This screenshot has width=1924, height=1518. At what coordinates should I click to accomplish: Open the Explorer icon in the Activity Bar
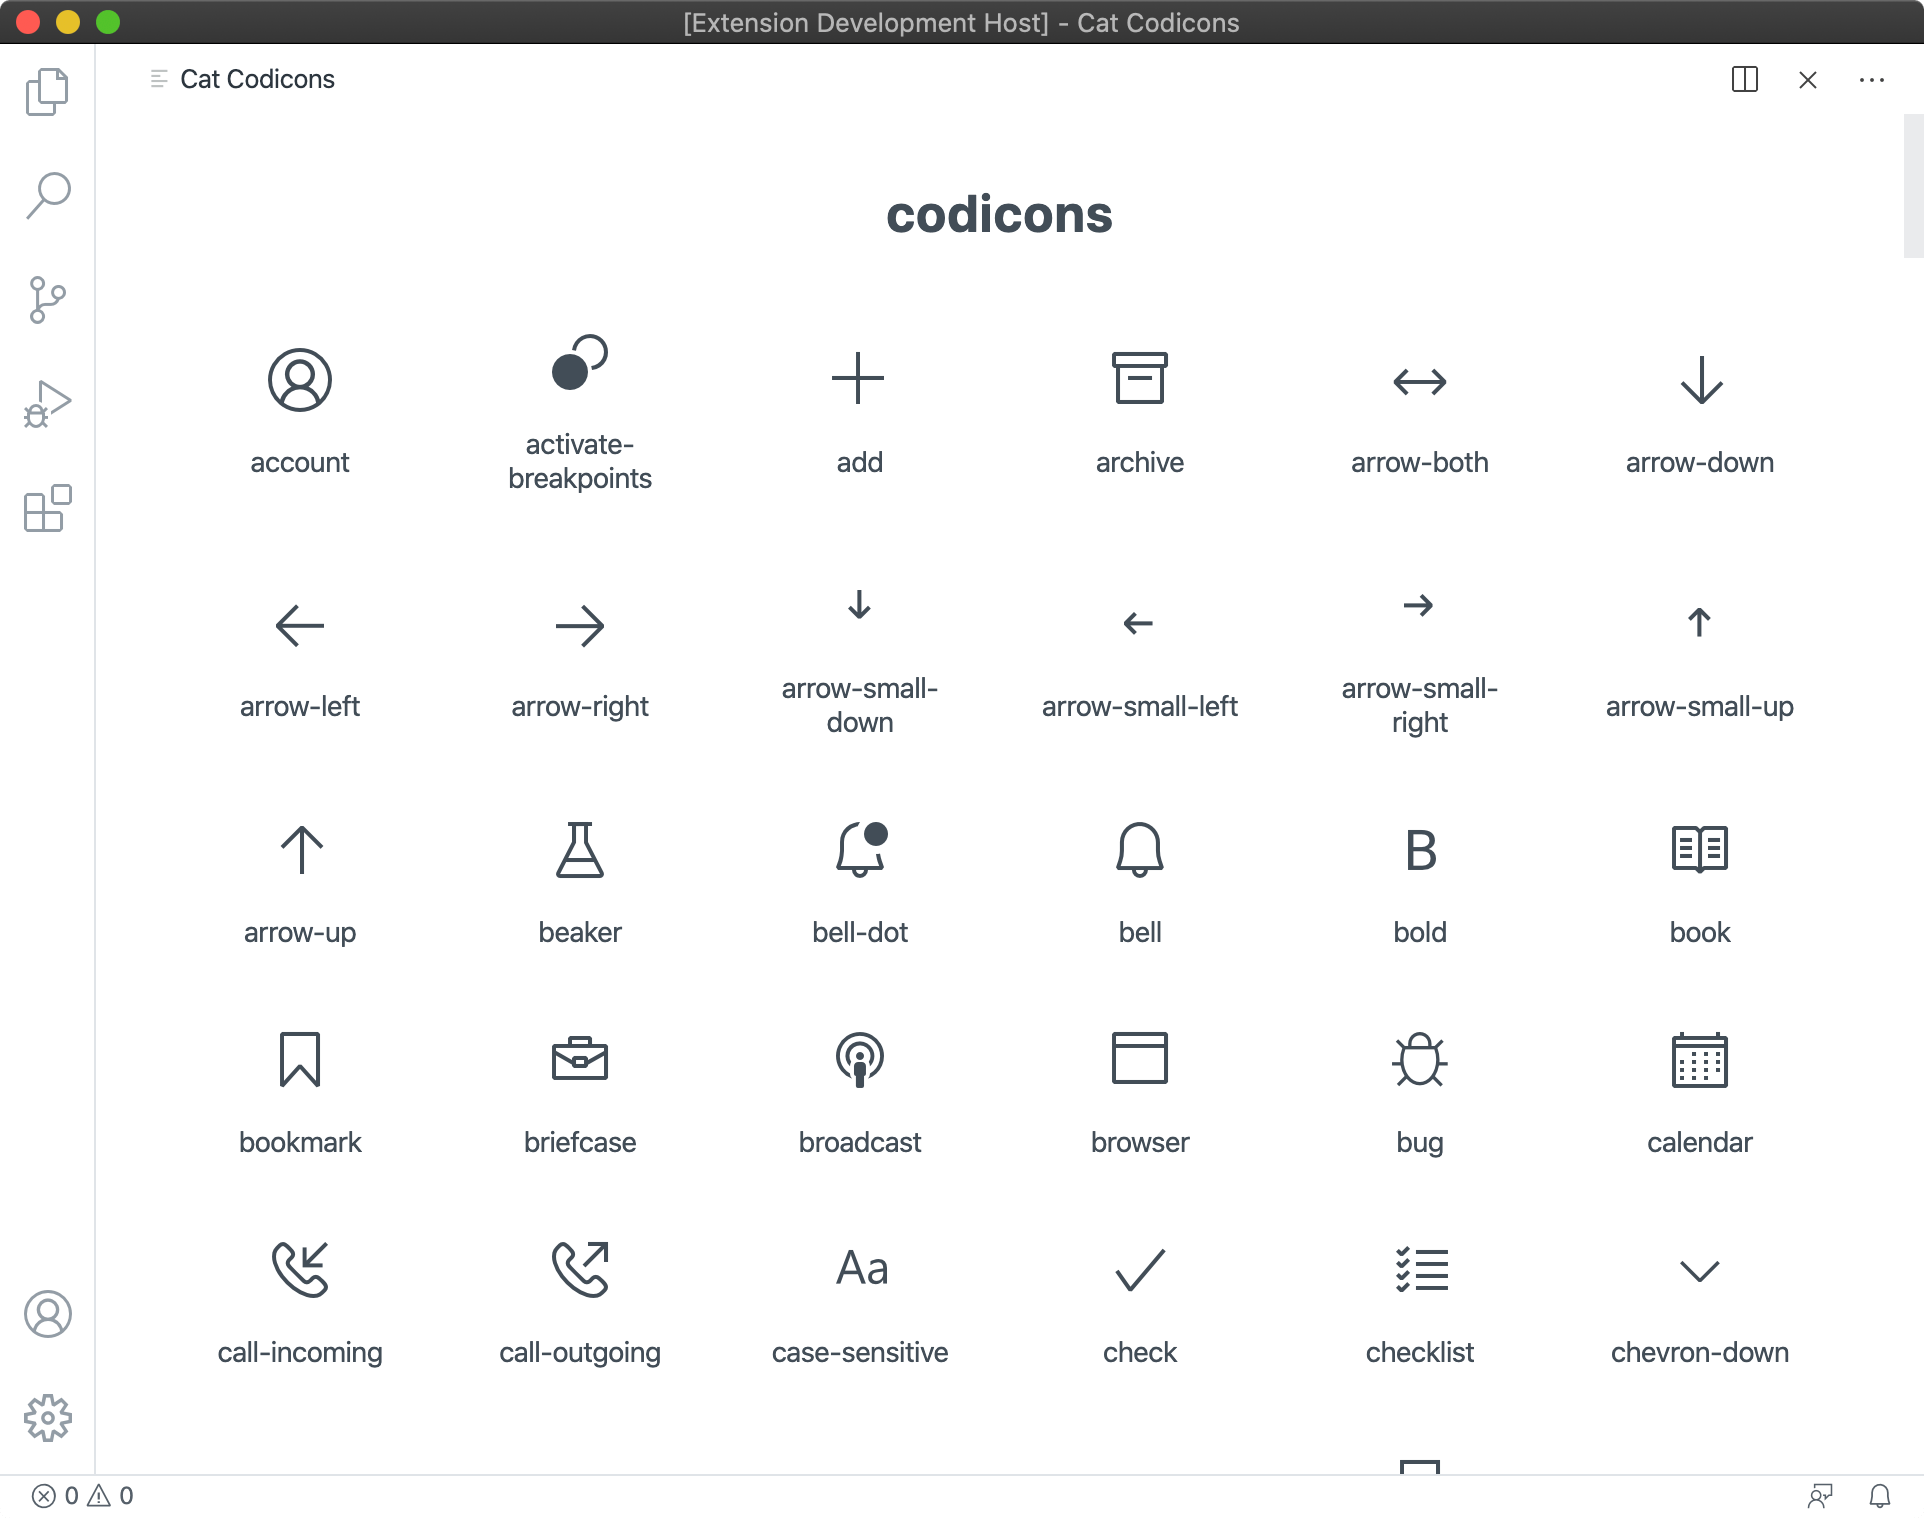coord(47,90)
